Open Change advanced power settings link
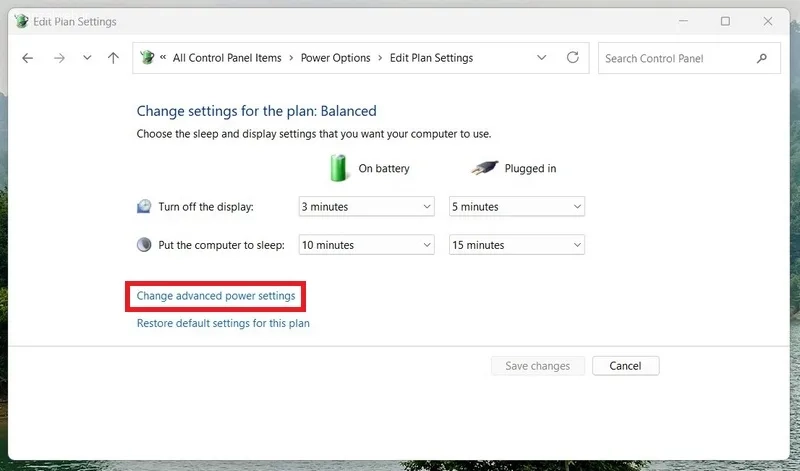The width and height of the screenshot is (800, 471). (x=216, y=296)
